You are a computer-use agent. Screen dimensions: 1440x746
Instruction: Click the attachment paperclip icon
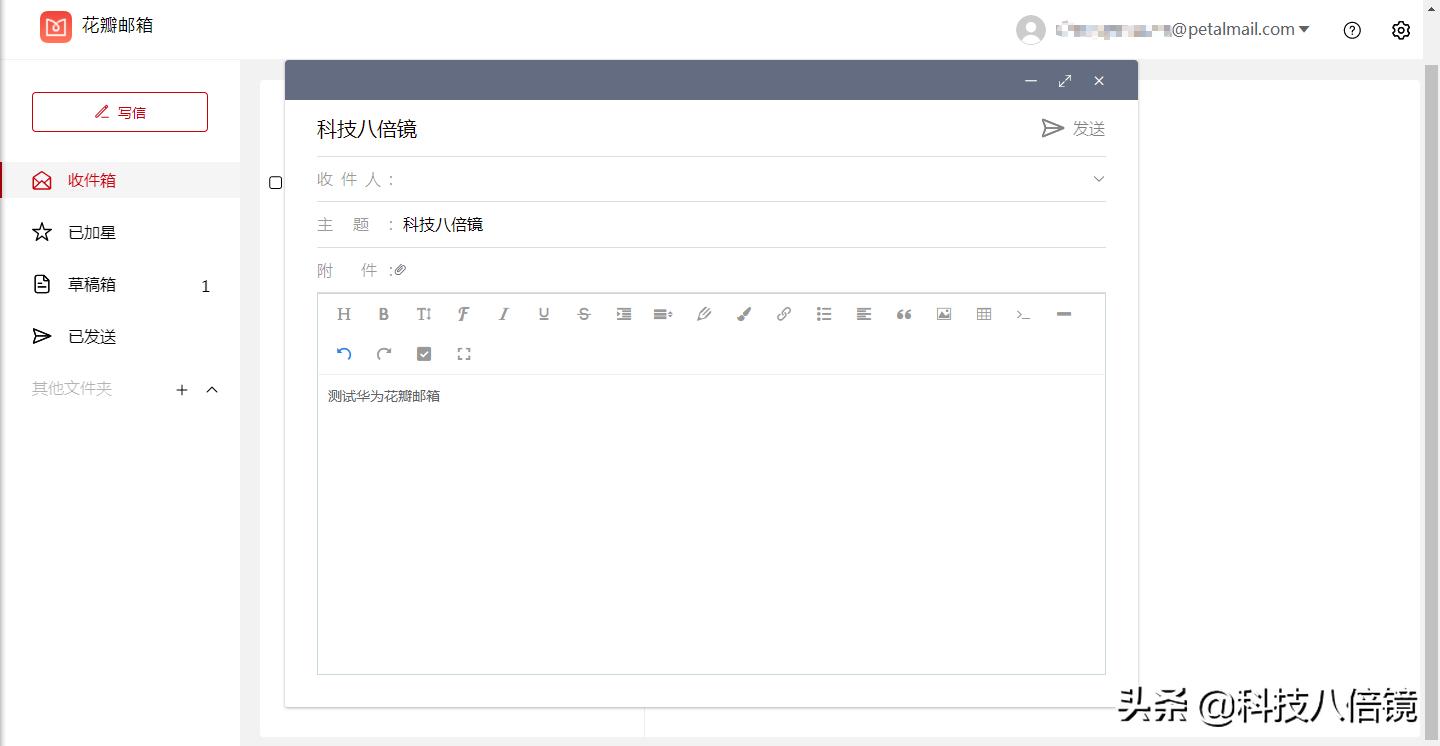point(400,270)
